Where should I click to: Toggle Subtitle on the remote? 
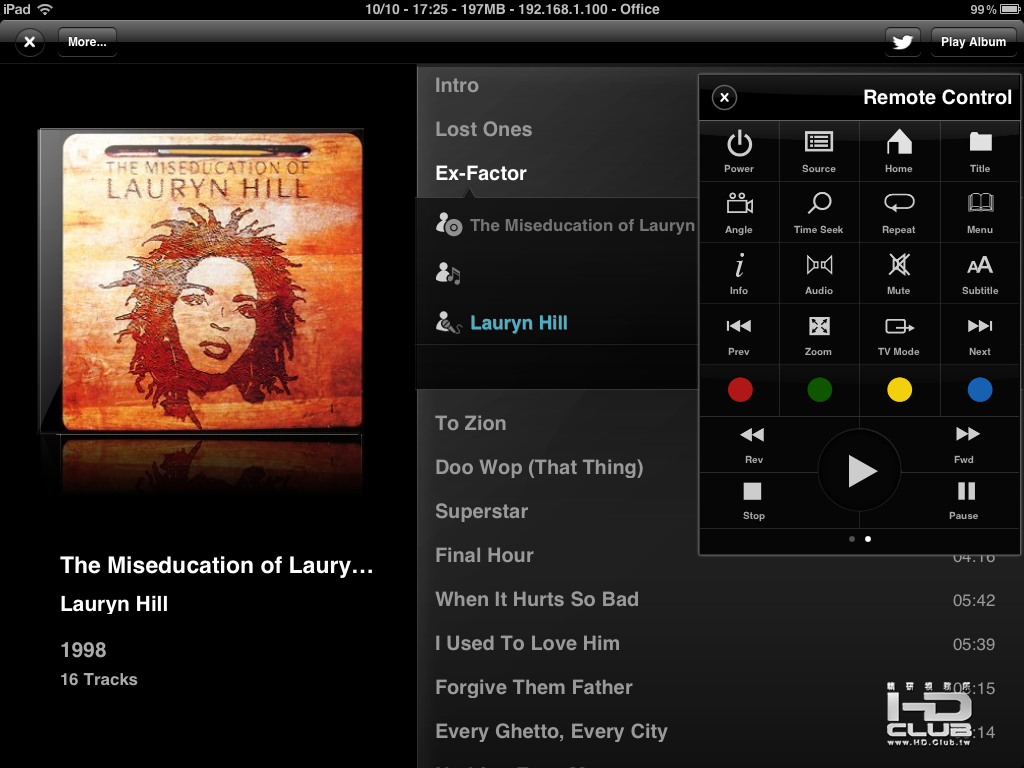tap(980, 274)
